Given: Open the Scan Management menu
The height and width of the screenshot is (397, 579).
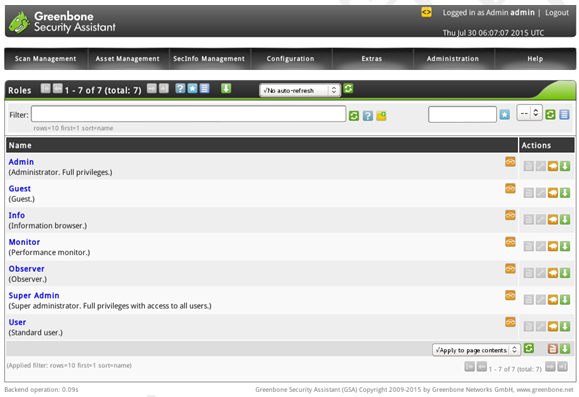Looking at the screenshot, I should (45, 59).
